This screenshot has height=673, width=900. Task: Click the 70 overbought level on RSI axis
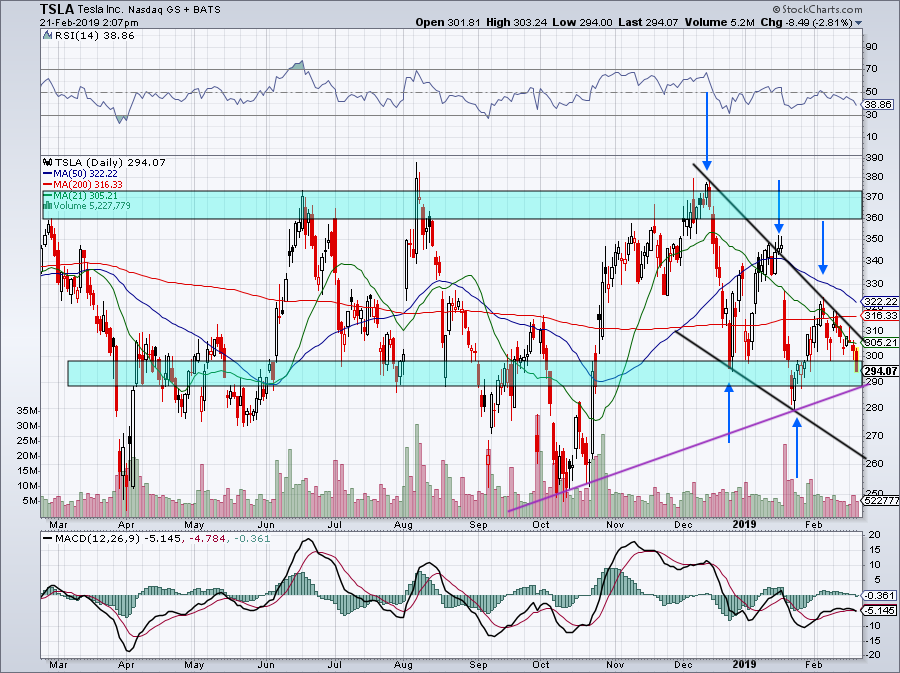(x=871, y=69)
